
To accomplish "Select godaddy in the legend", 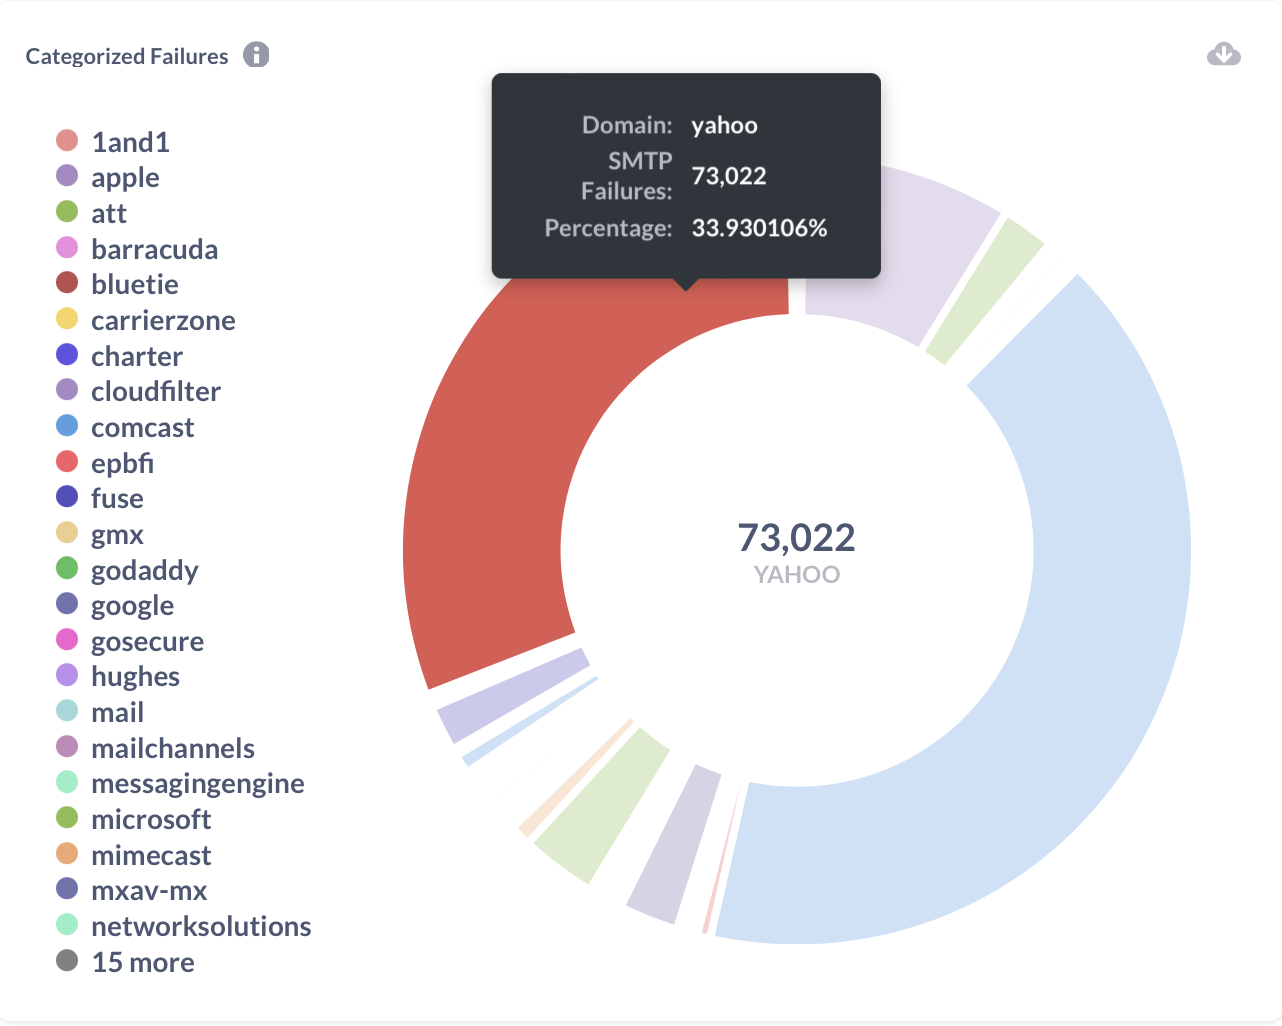I will click(x=127, y=570).
